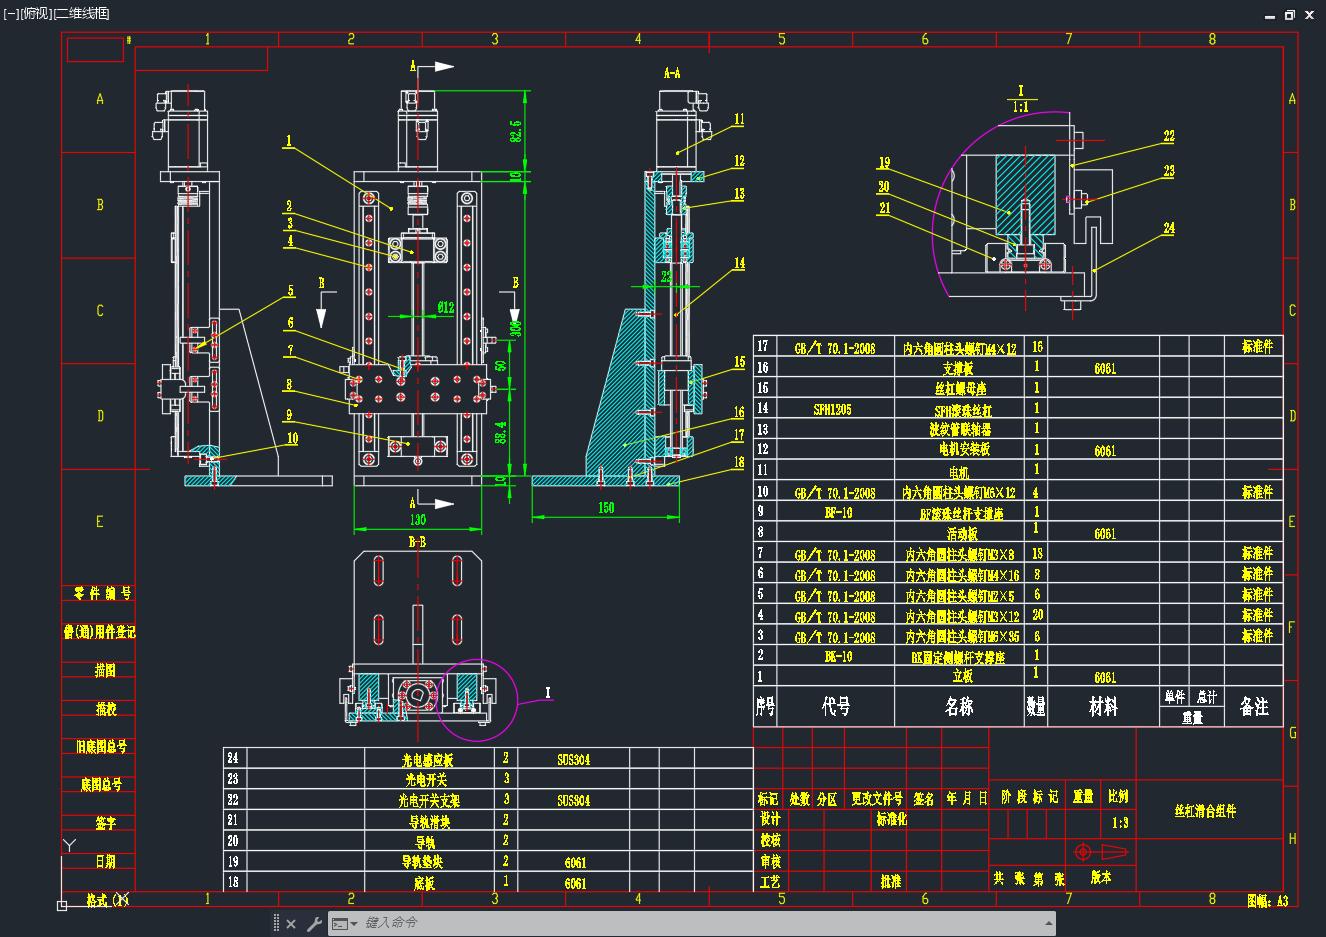The height and width of the screenshot is (937, 1326).
Task: Select the part name "光电开关支架"
Action: (x=429, y=801)
